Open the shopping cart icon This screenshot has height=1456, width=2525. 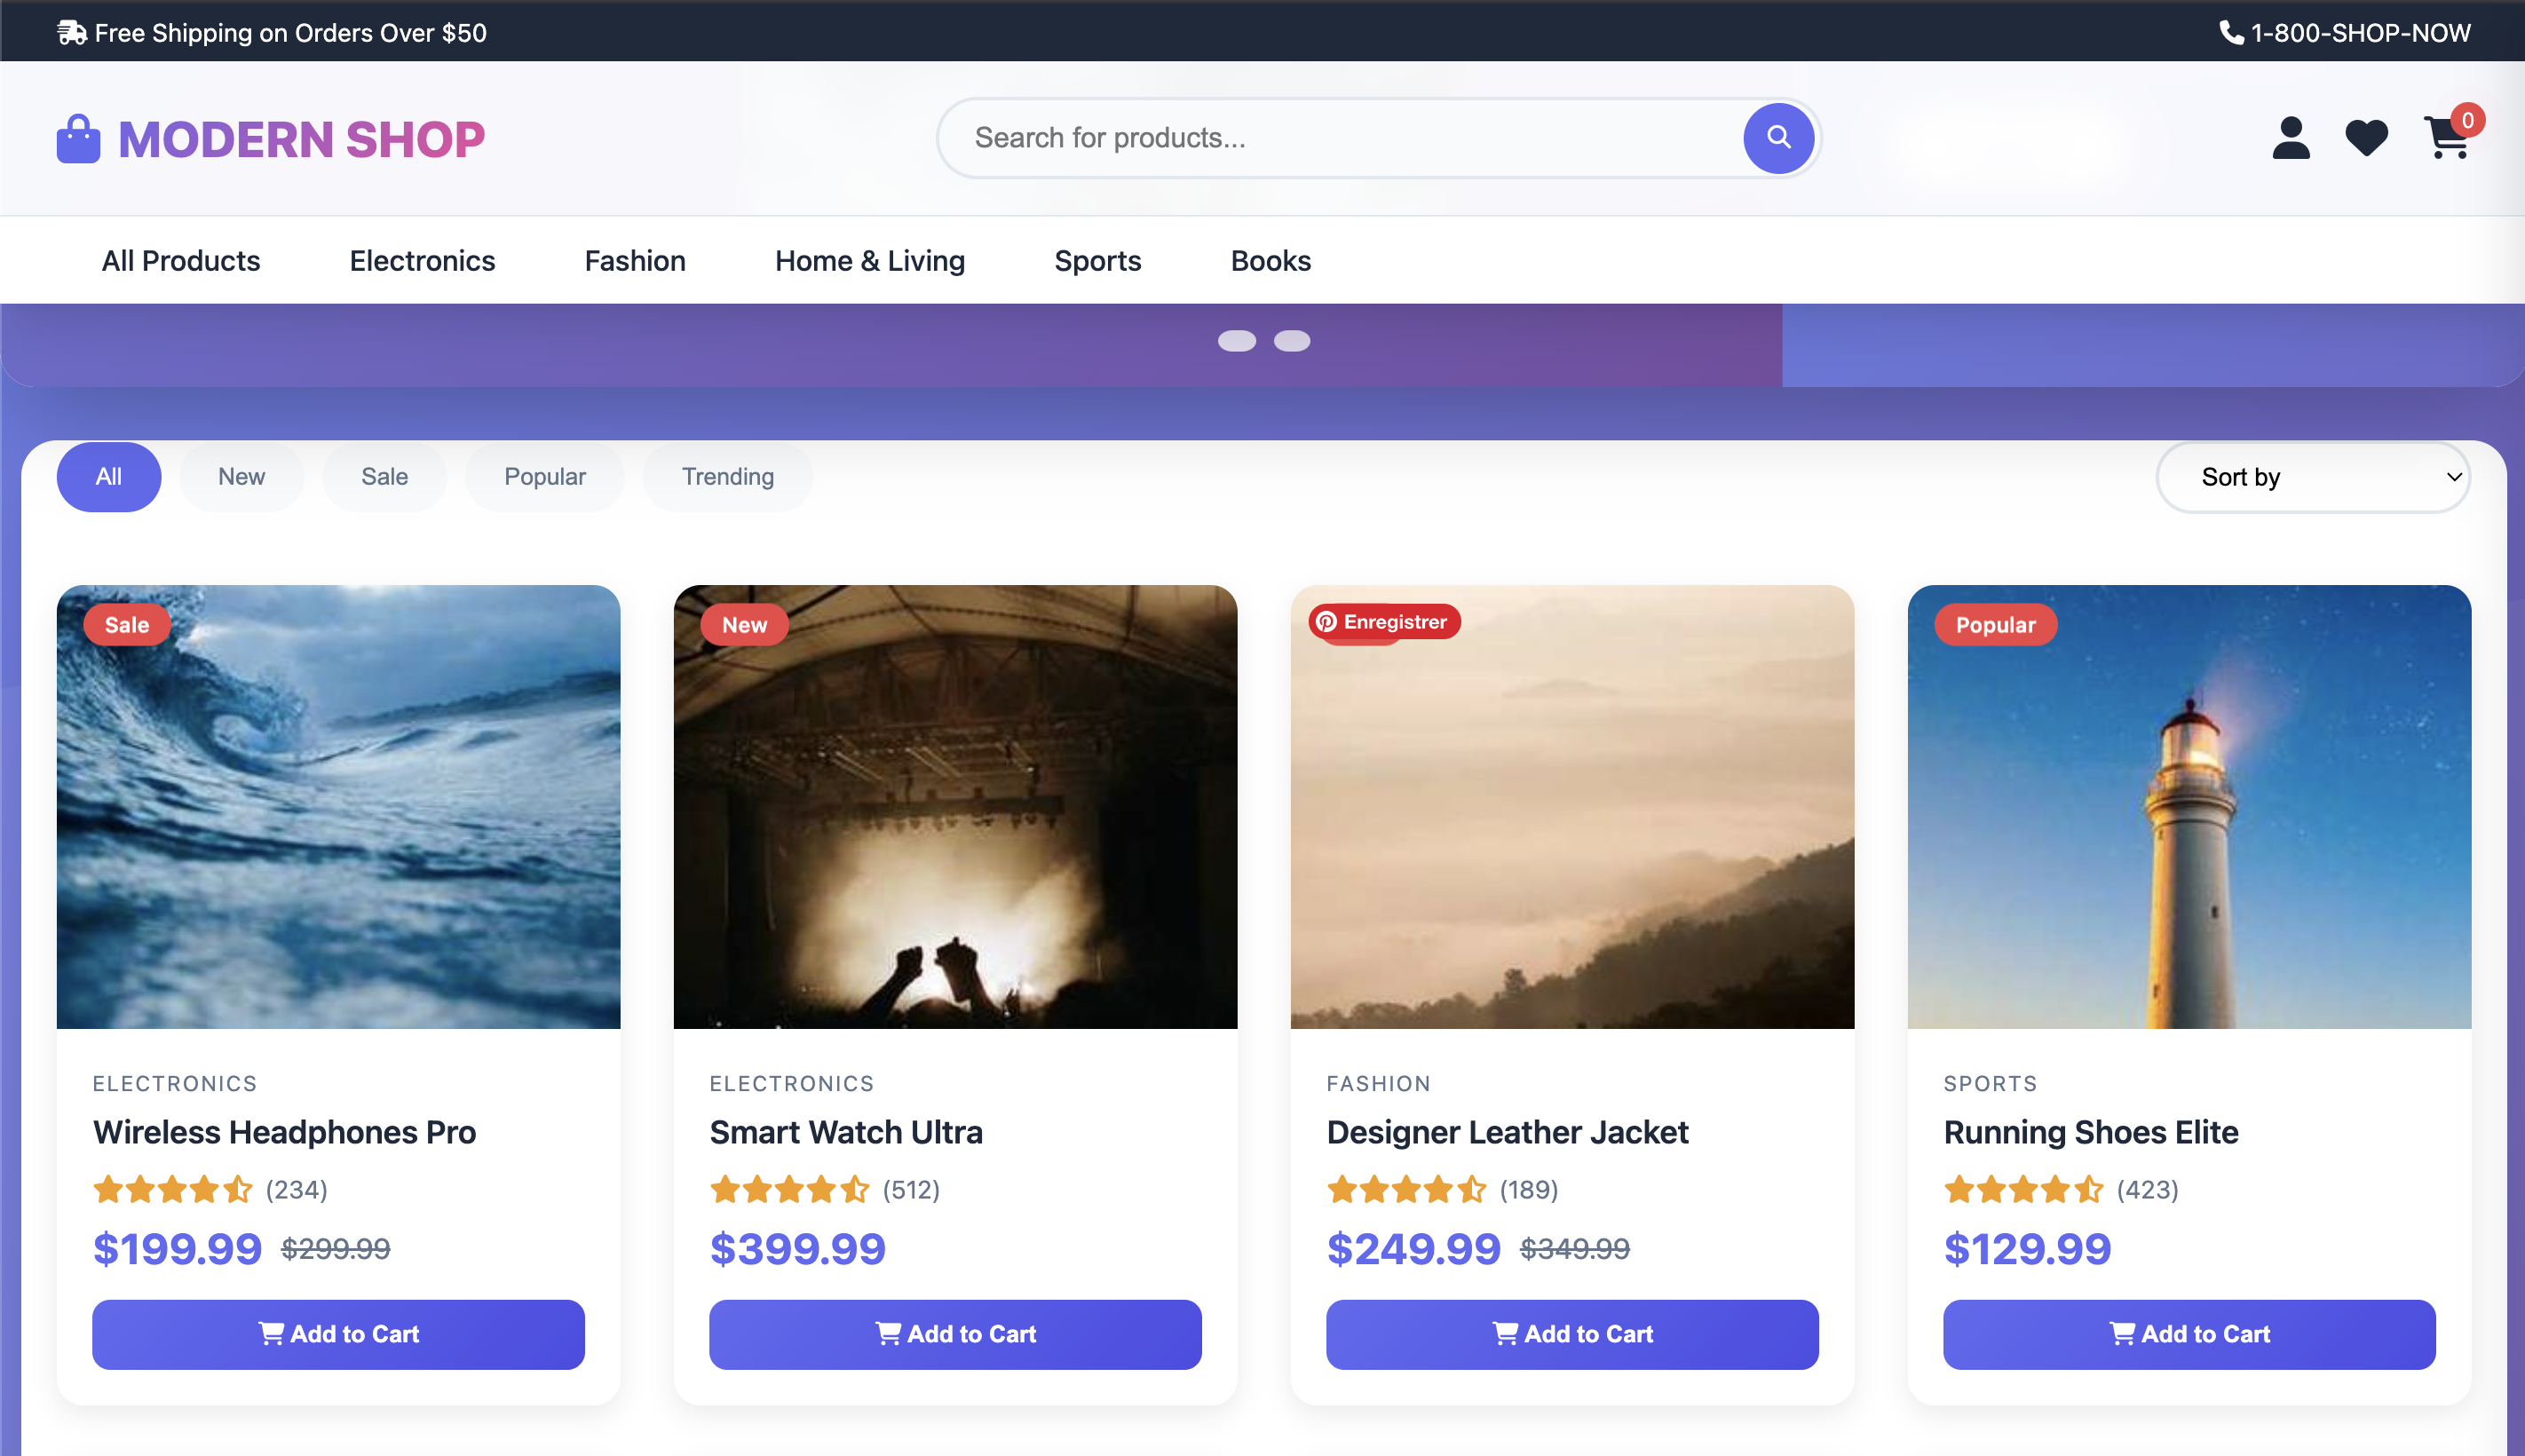tap(2446, 138)
